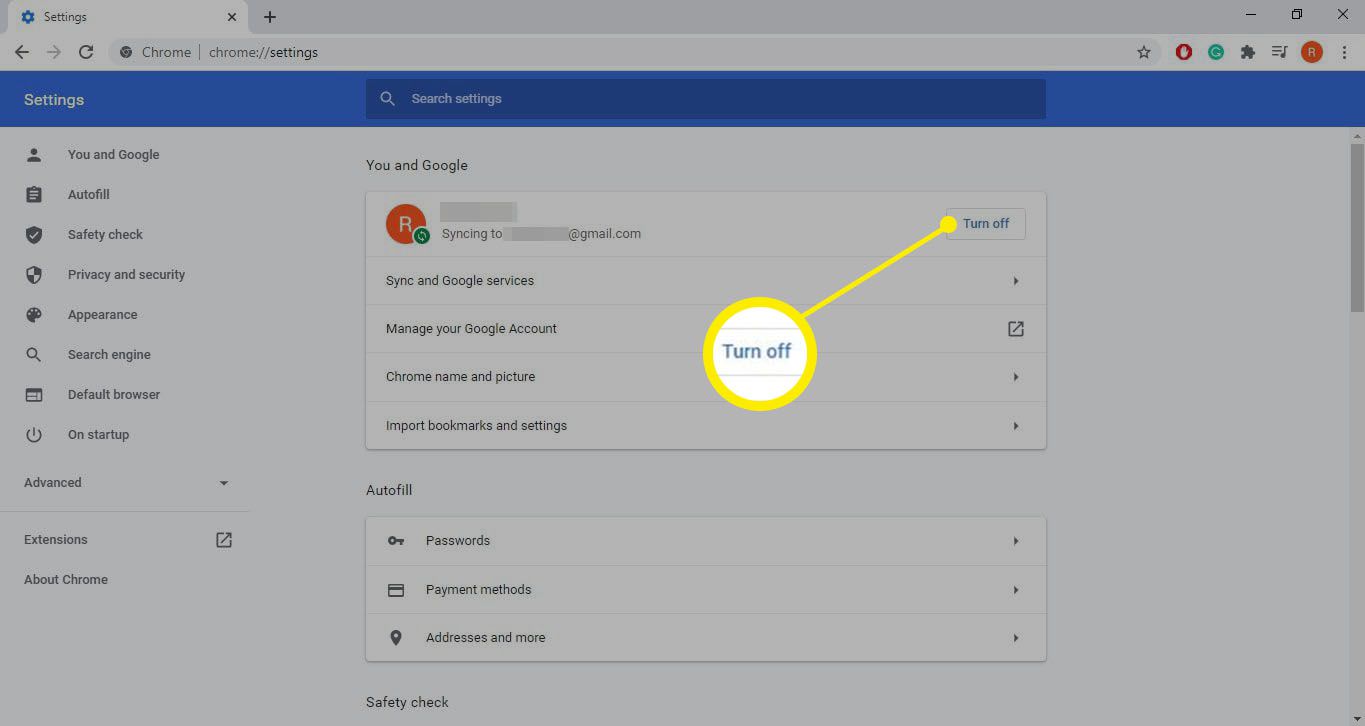Open the Chrome three-dot menu
The image size is (1365, 726).
[x=1344, y=52]
